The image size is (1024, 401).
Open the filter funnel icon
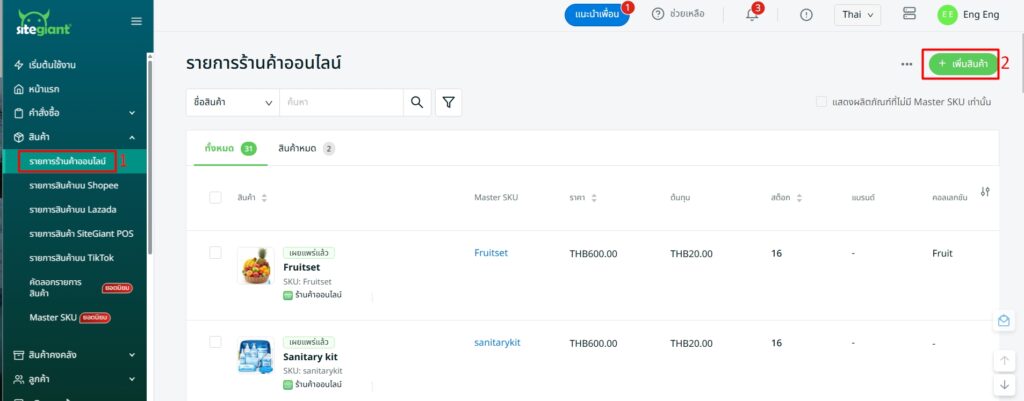click(x=448, y=103)
